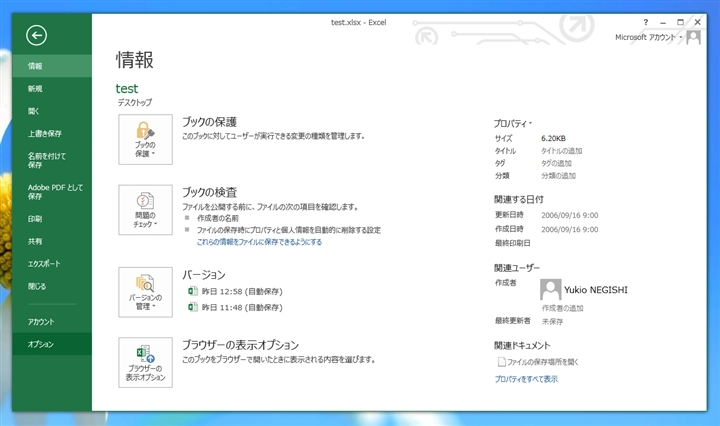Image resolution: width=720 pixels, height=426 pixels.
Task: Click the file size 6.20KB
Action: [x=553, y=138]
